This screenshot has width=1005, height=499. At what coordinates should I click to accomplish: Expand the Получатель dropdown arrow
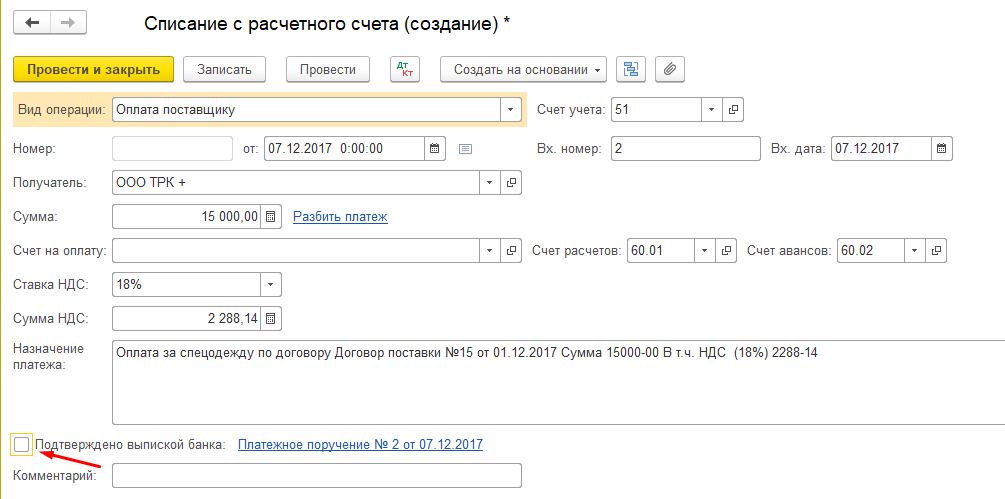(490, 183)
